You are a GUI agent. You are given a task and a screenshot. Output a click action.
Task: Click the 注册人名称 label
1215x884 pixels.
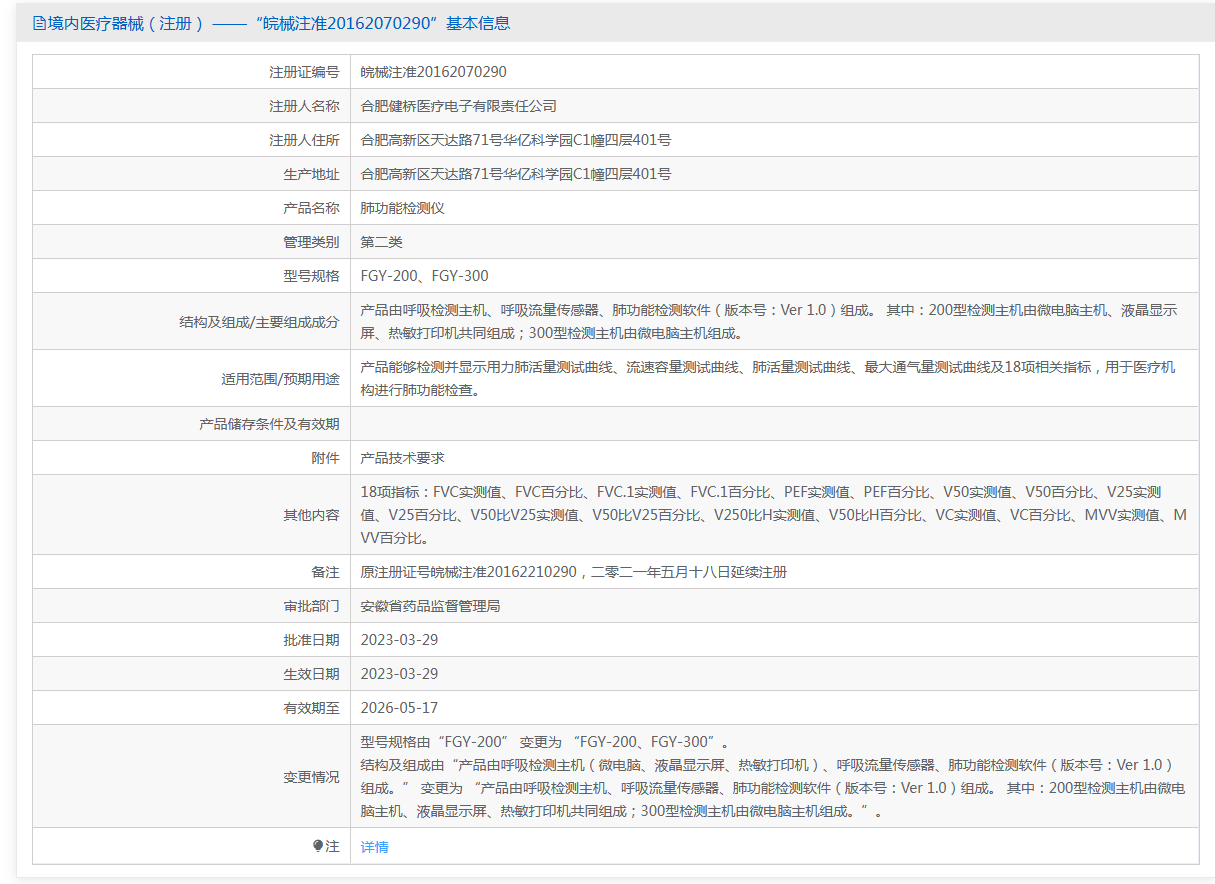pyautogui.click(x=304, y=106)
